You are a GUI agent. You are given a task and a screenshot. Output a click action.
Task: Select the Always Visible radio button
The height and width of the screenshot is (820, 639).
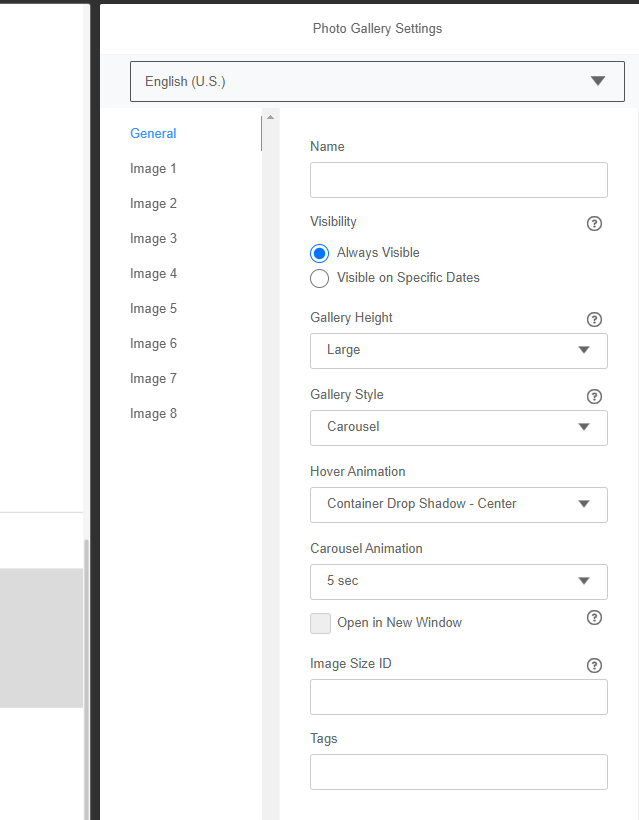coord(320,253)
